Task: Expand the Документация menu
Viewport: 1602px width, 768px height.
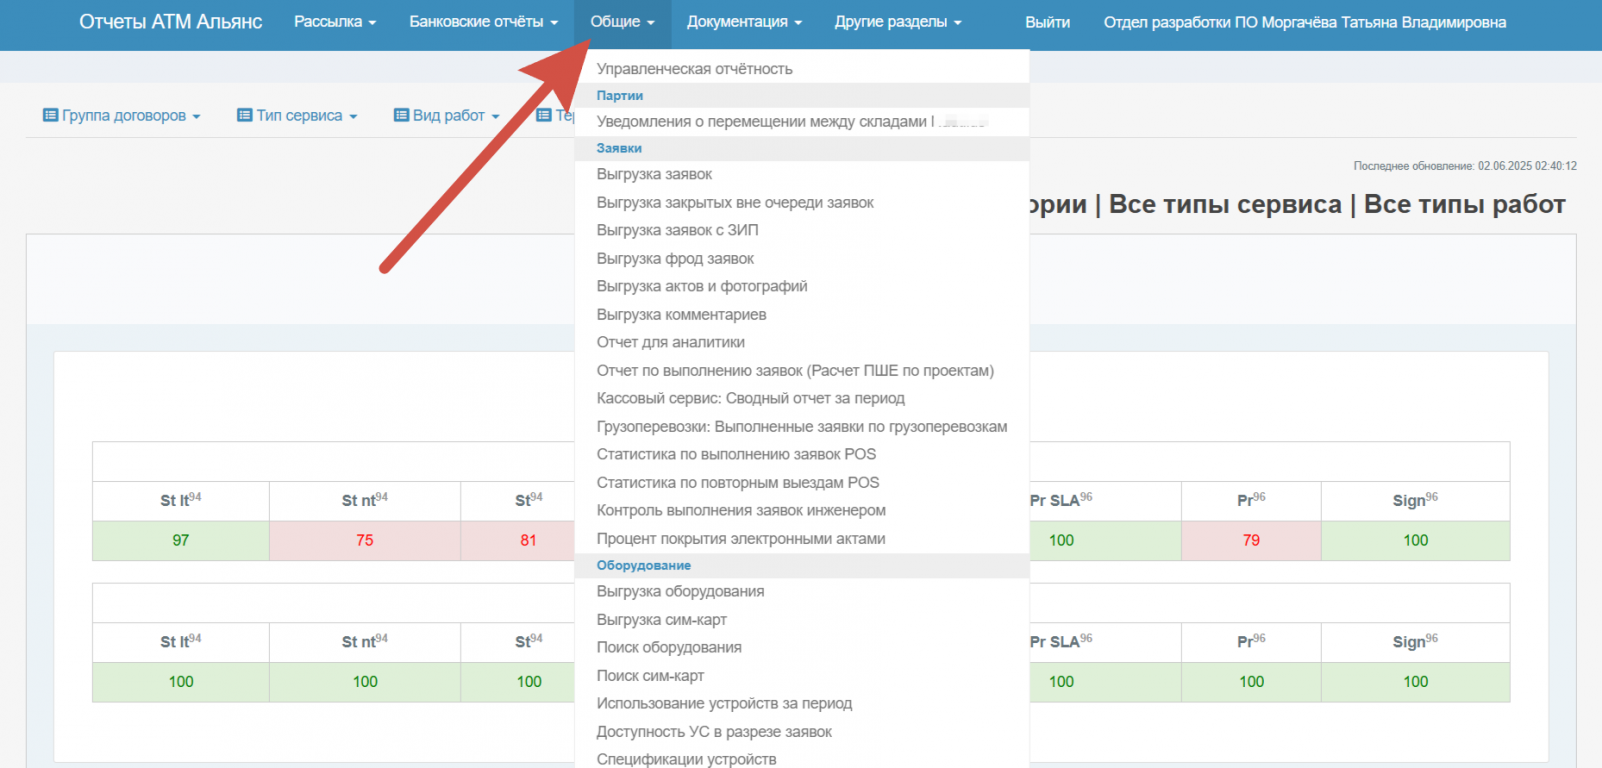Action: (744, 22)
